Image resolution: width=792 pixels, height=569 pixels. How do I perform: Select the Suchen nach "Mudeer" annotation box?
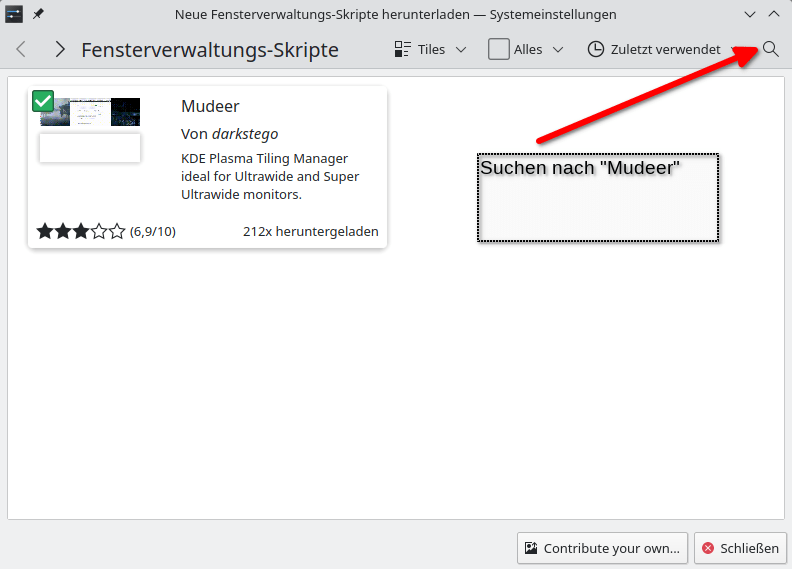[x=597, y=197]
